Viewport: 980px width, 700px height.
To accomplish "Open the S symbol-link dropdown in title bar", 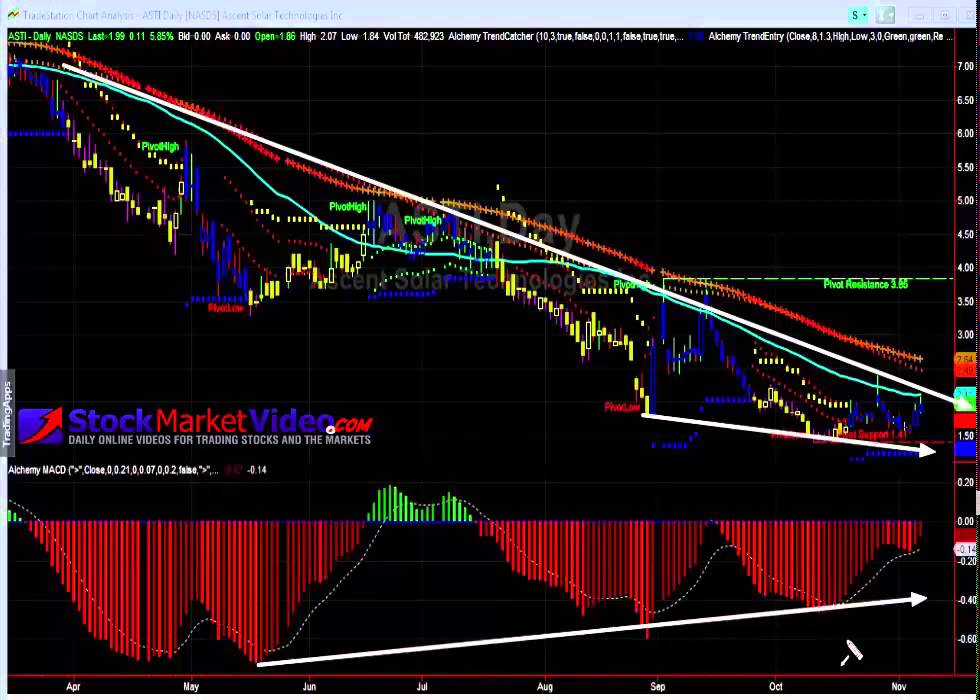I will tap(859, 15).
